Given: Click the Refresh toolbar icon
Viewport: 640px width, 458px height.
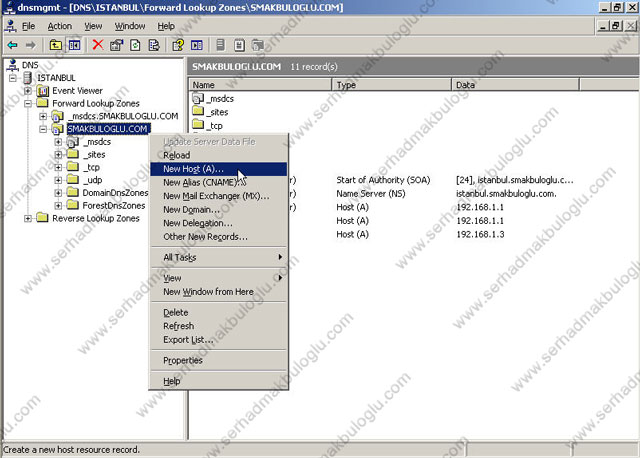Looking at the screenshot, I should tap(135, 45).
